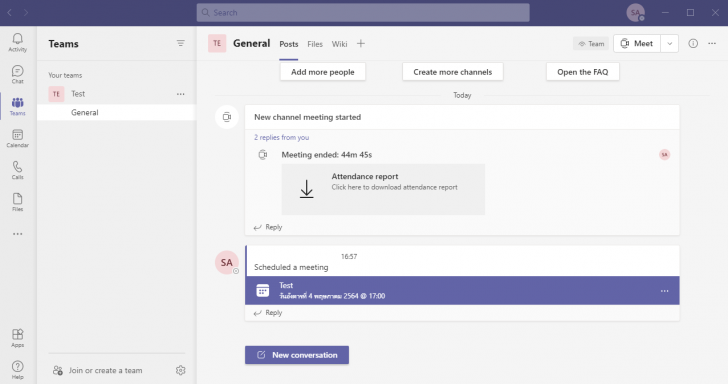This screenshot has width=728, height=384.
Task: Select the Test team
Action: point(117,94)
